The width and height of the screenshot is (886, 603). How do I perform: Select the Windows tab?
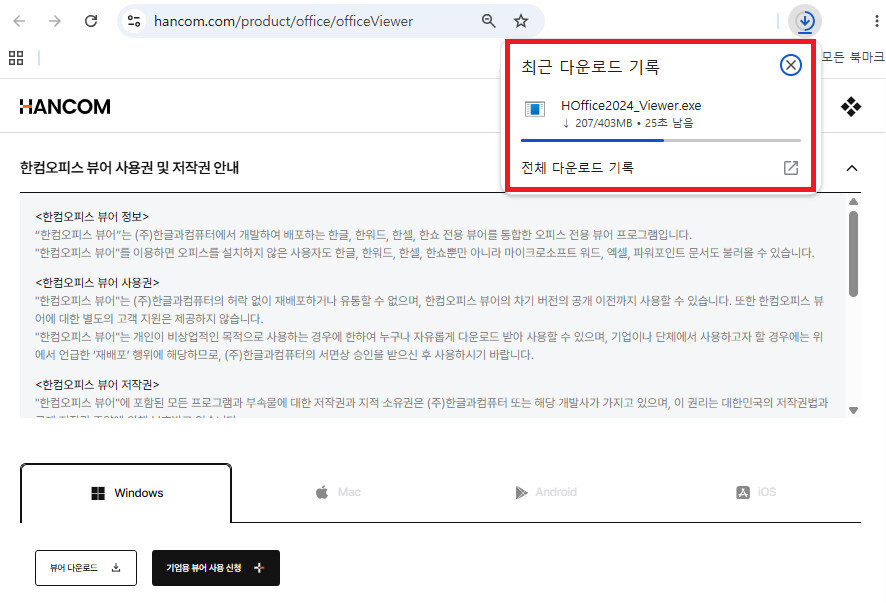pyautogui.click(x=126, y=493)
